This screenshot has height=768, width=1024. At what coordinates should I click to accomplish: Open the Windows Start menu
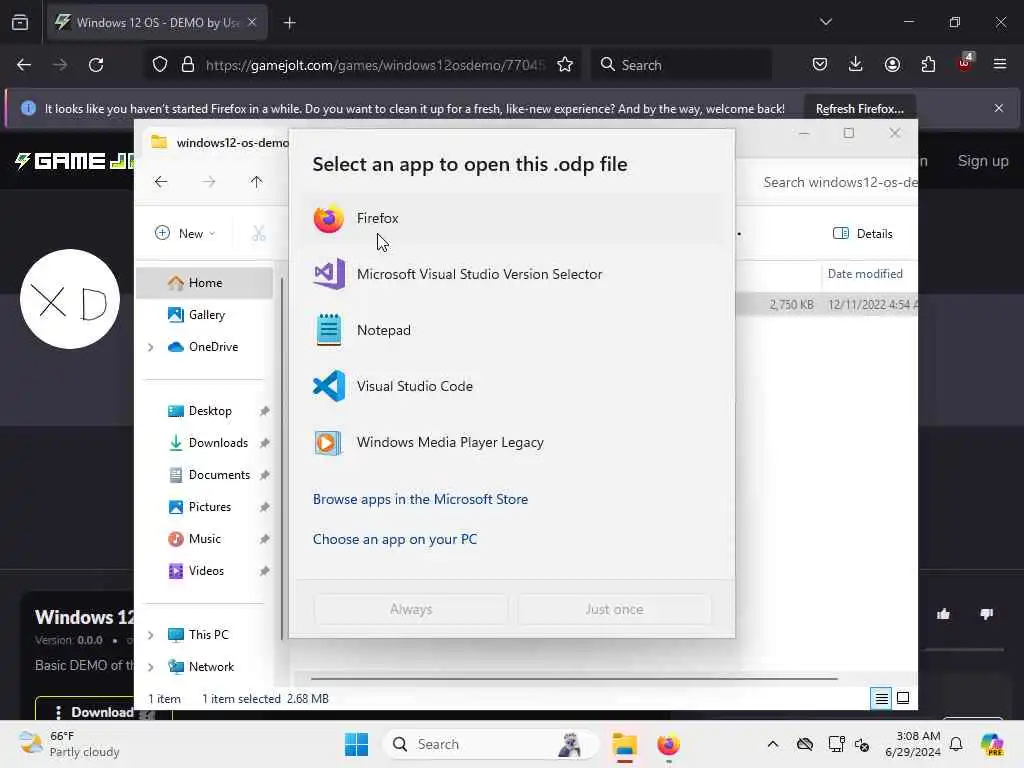(357, 744)
